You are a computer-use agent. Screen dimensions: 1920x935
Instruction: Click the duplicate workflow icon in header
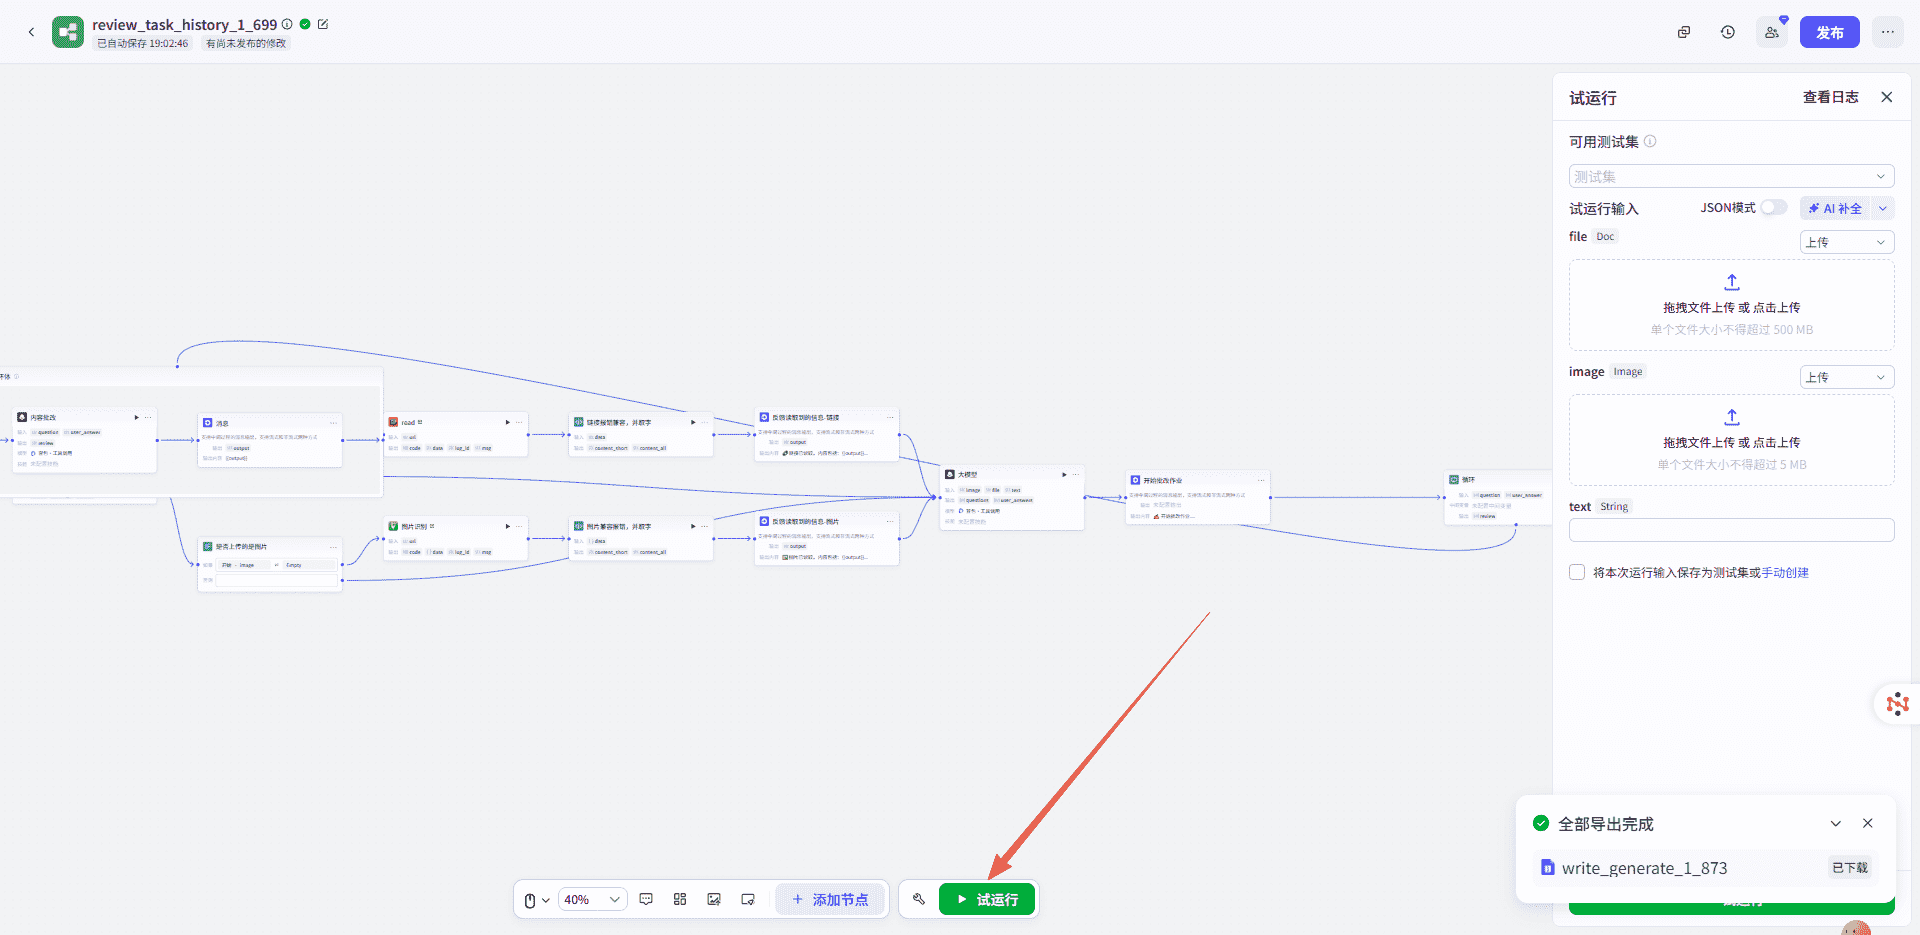(x=1684, y=32)
